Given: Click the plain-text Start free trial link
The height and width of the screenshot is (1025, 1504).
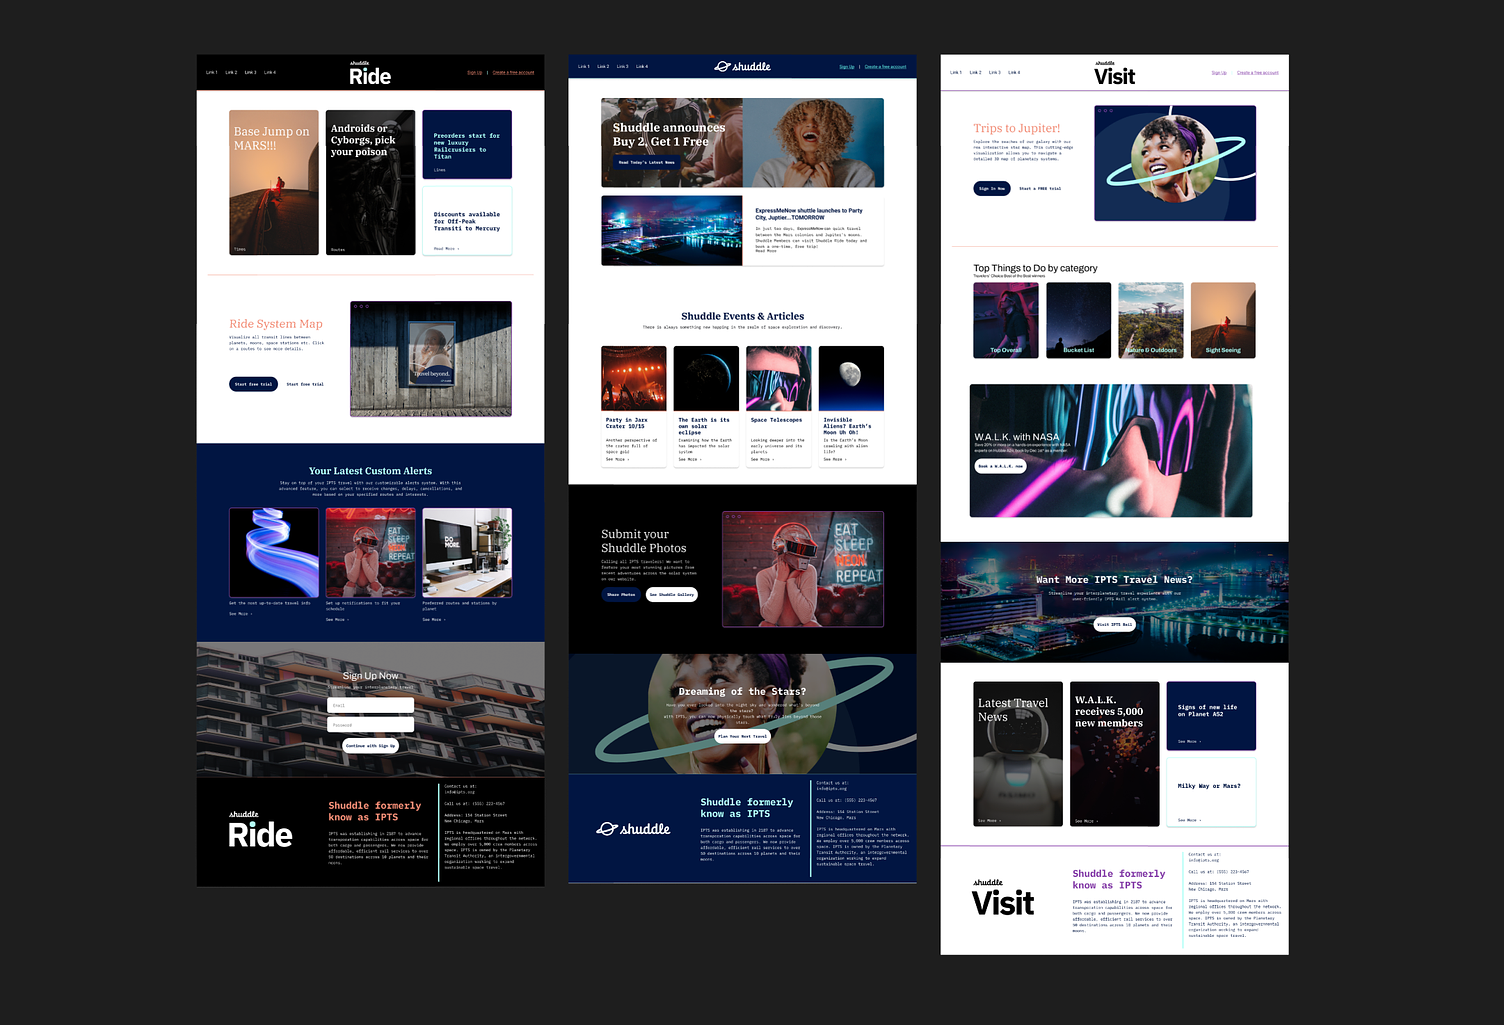Looking at the screenshot, I should [x=305, y=384].
